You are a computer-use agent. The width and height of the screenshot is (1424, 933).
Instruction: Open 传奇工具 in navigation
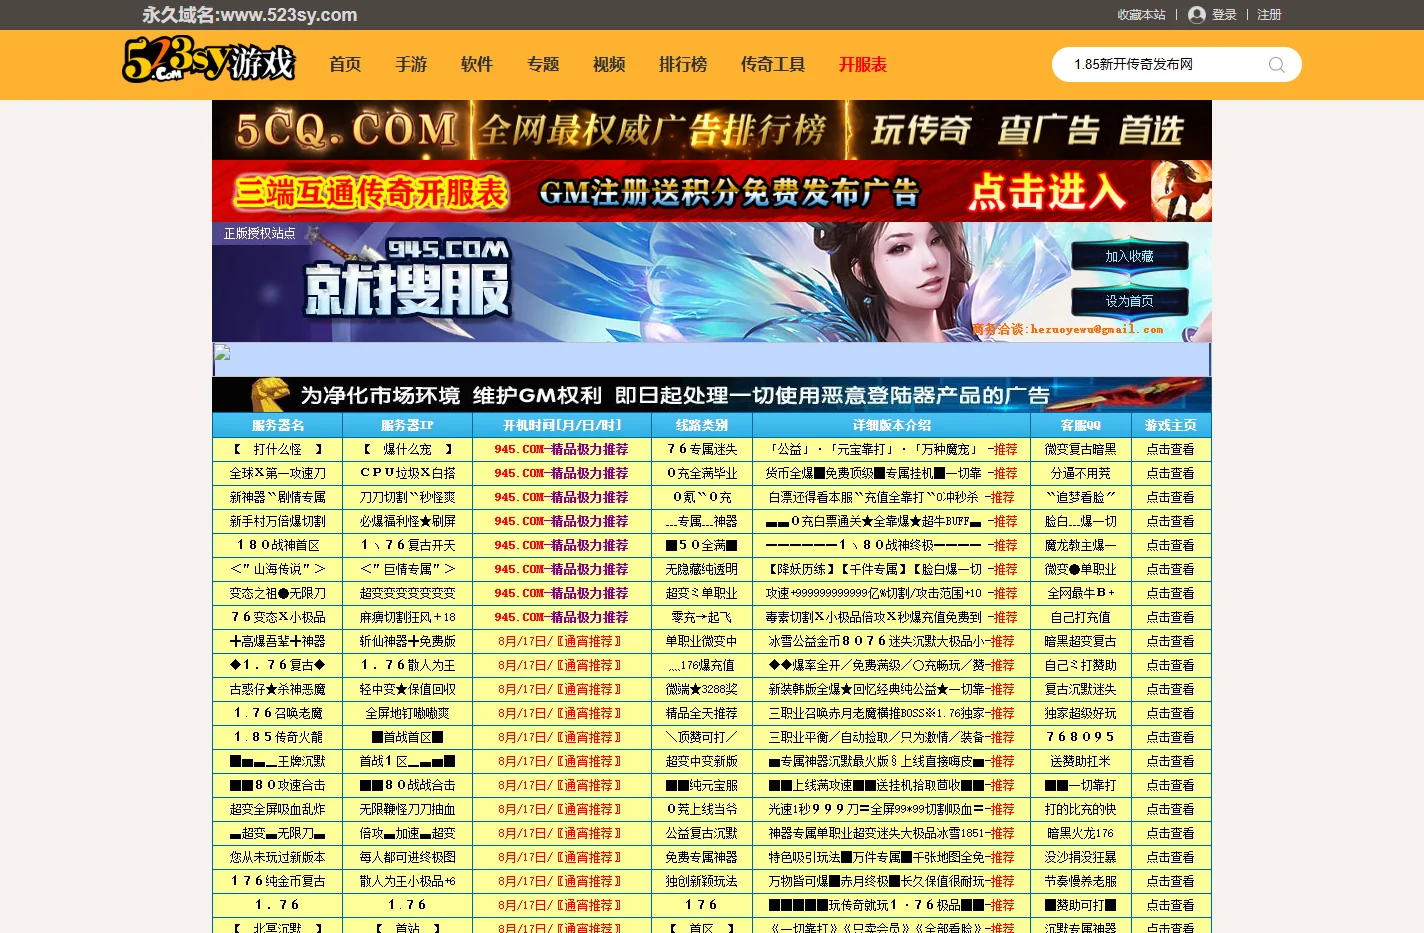(x=773, y=65)
